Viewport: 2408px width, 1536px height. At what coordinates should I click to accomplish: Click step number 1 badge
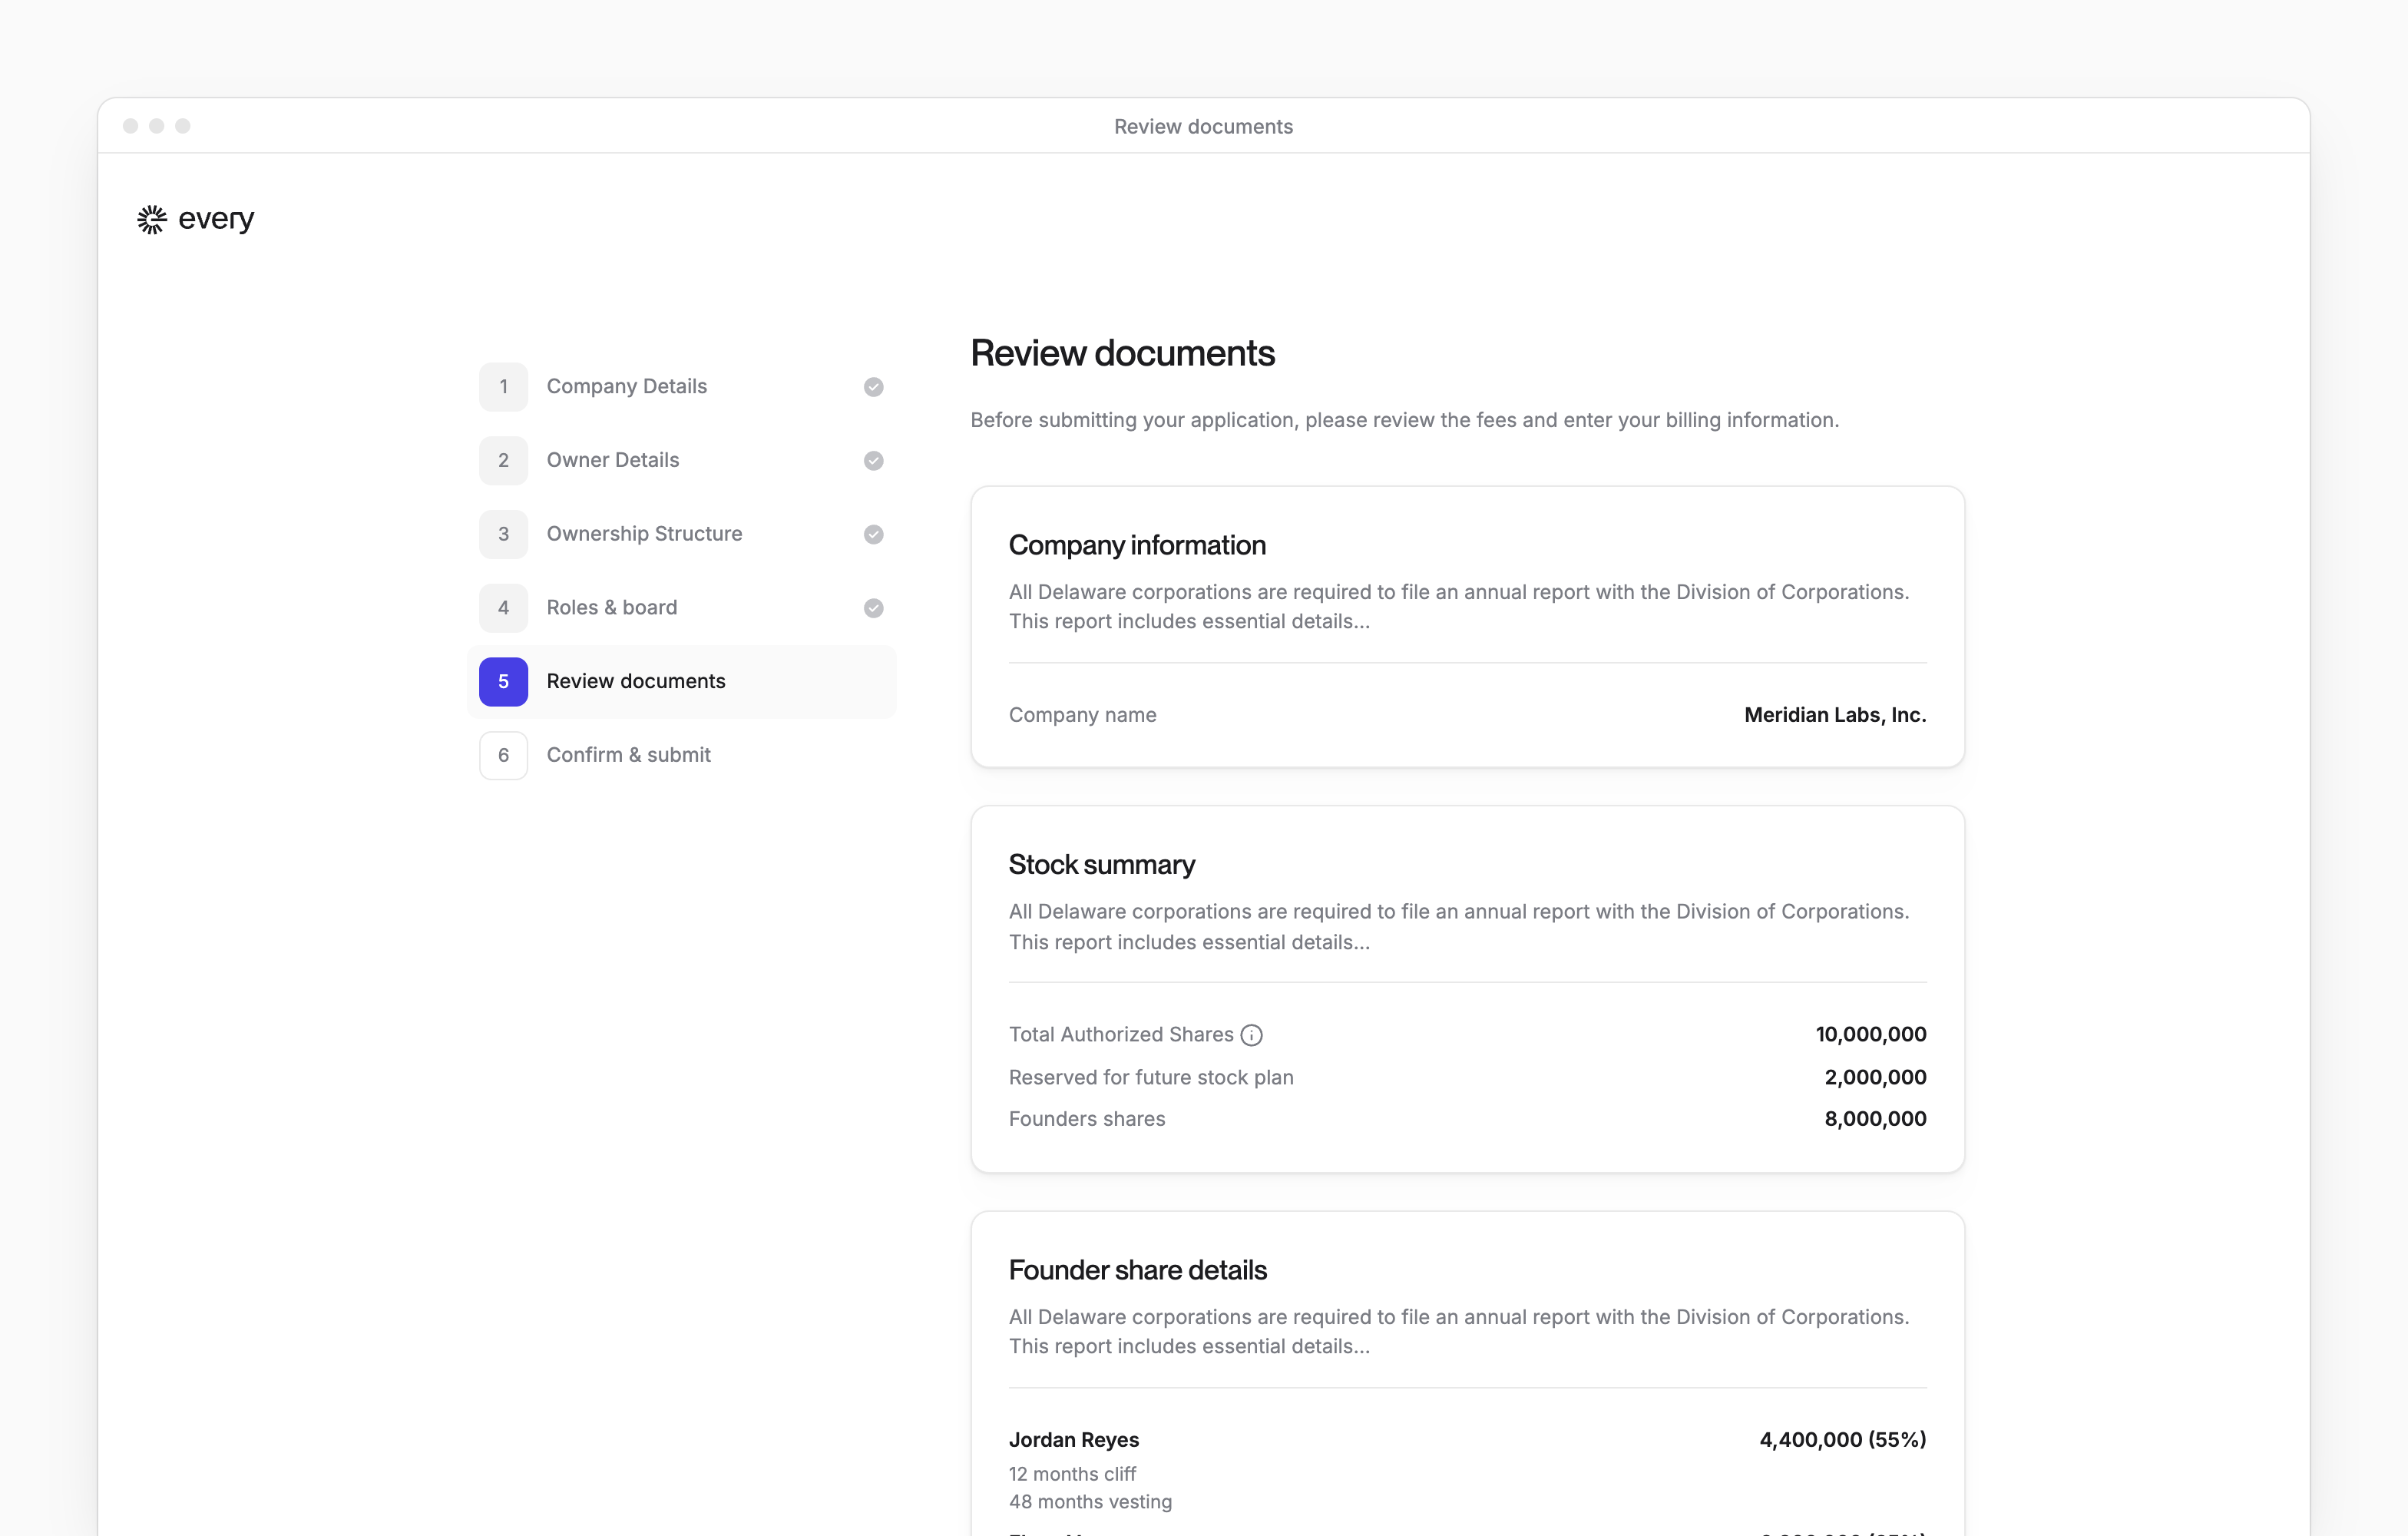503,387
